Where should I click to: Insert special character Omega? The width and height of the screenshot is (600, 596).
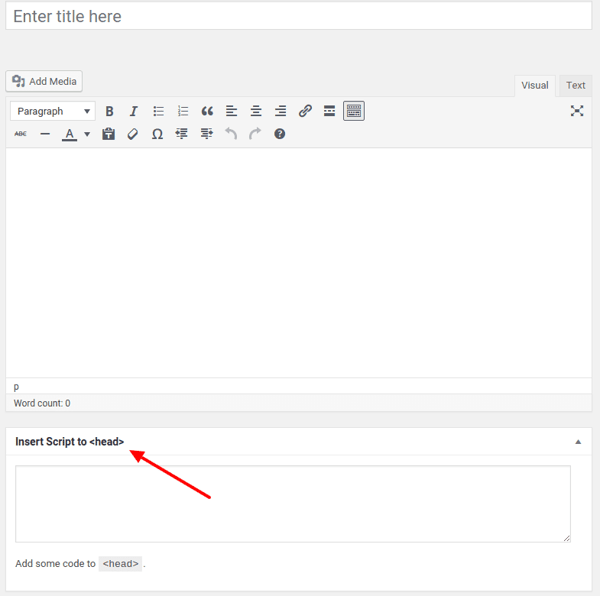click(157, 134)
